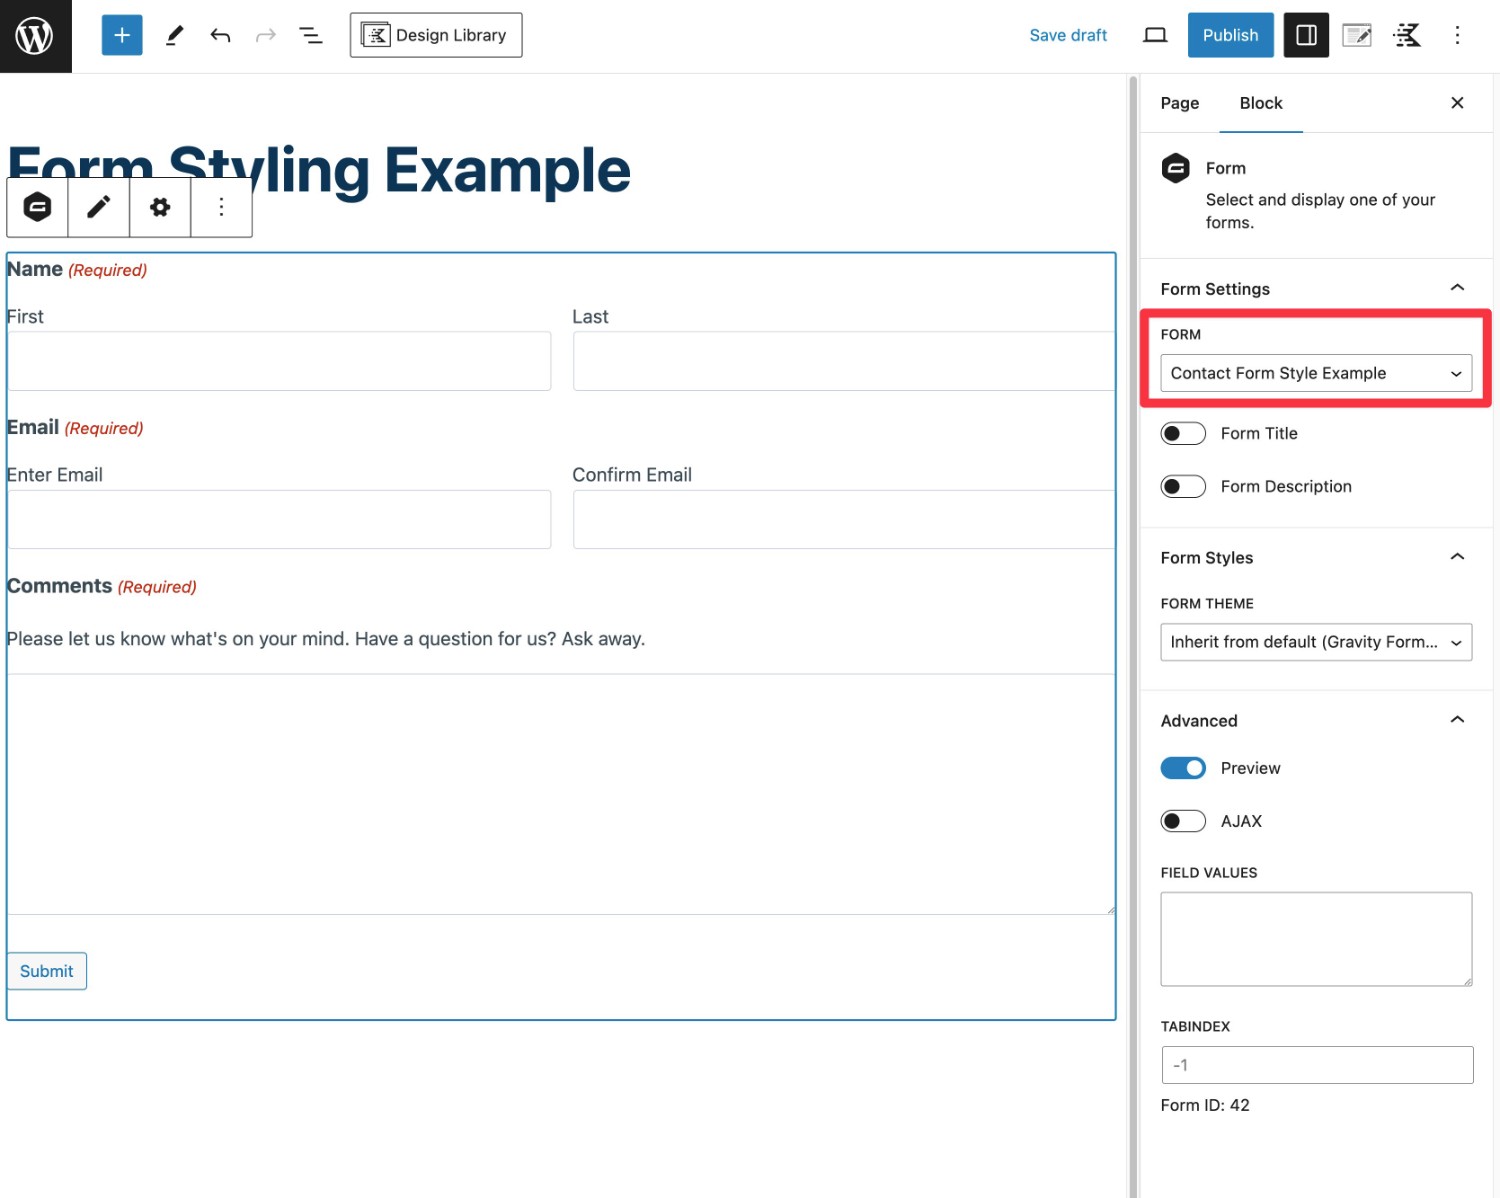The height and width of the screenshot is (1198, 1500).
Task: Select the Gravity Forms block icon
Action: [x=37, y=207]
